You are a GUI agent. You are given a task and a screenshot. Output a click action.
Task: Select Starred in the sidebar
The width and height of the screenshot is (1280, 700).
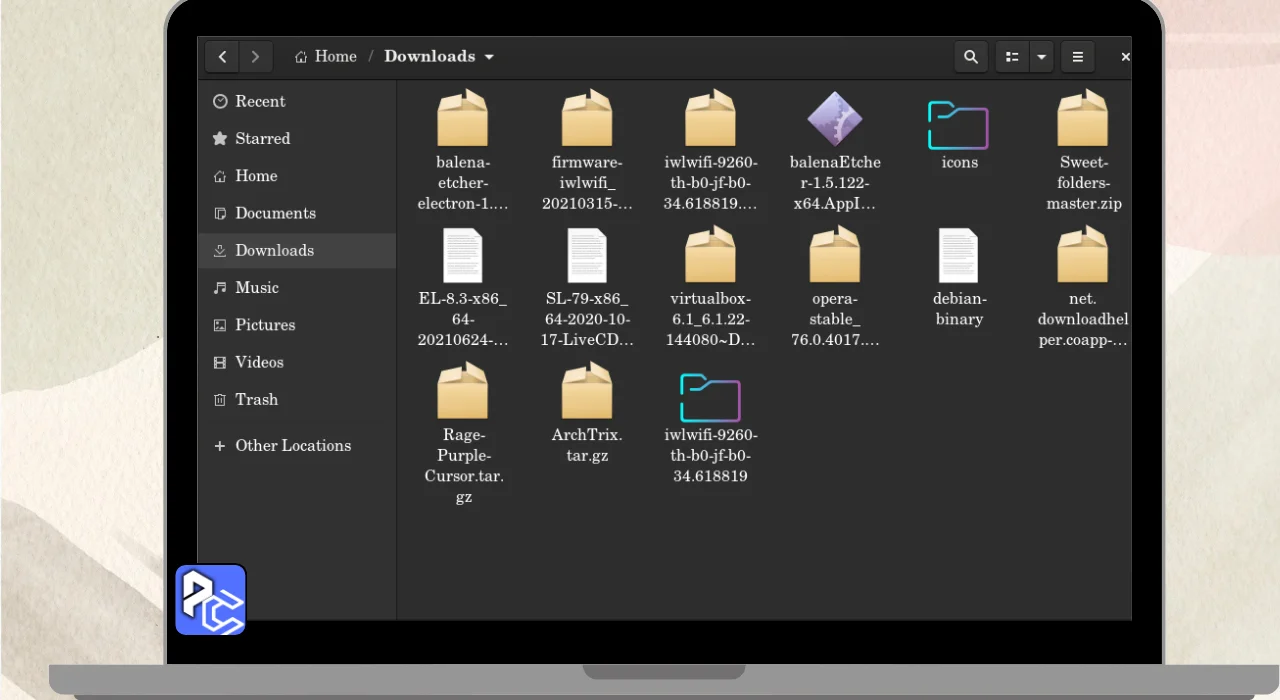coord(262,139)
